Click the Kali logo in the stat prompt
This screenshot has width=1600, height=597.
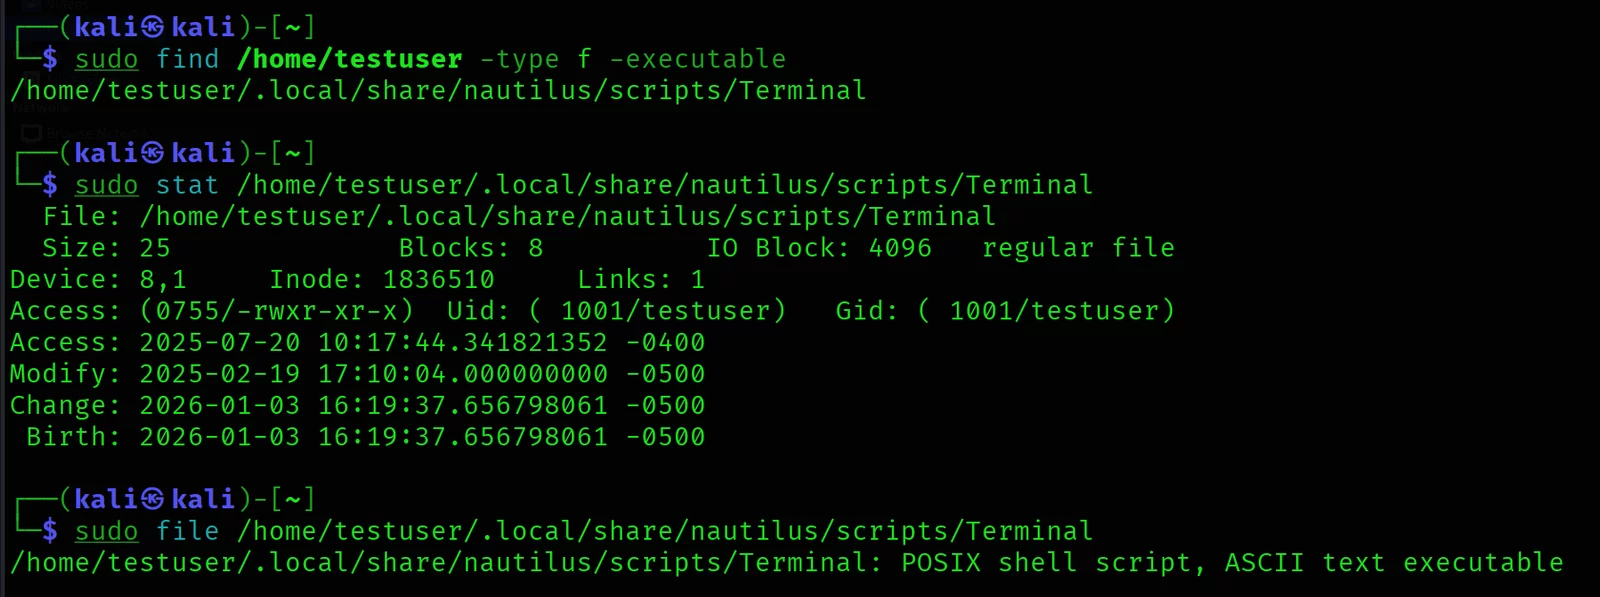click(x=152, y=152)
